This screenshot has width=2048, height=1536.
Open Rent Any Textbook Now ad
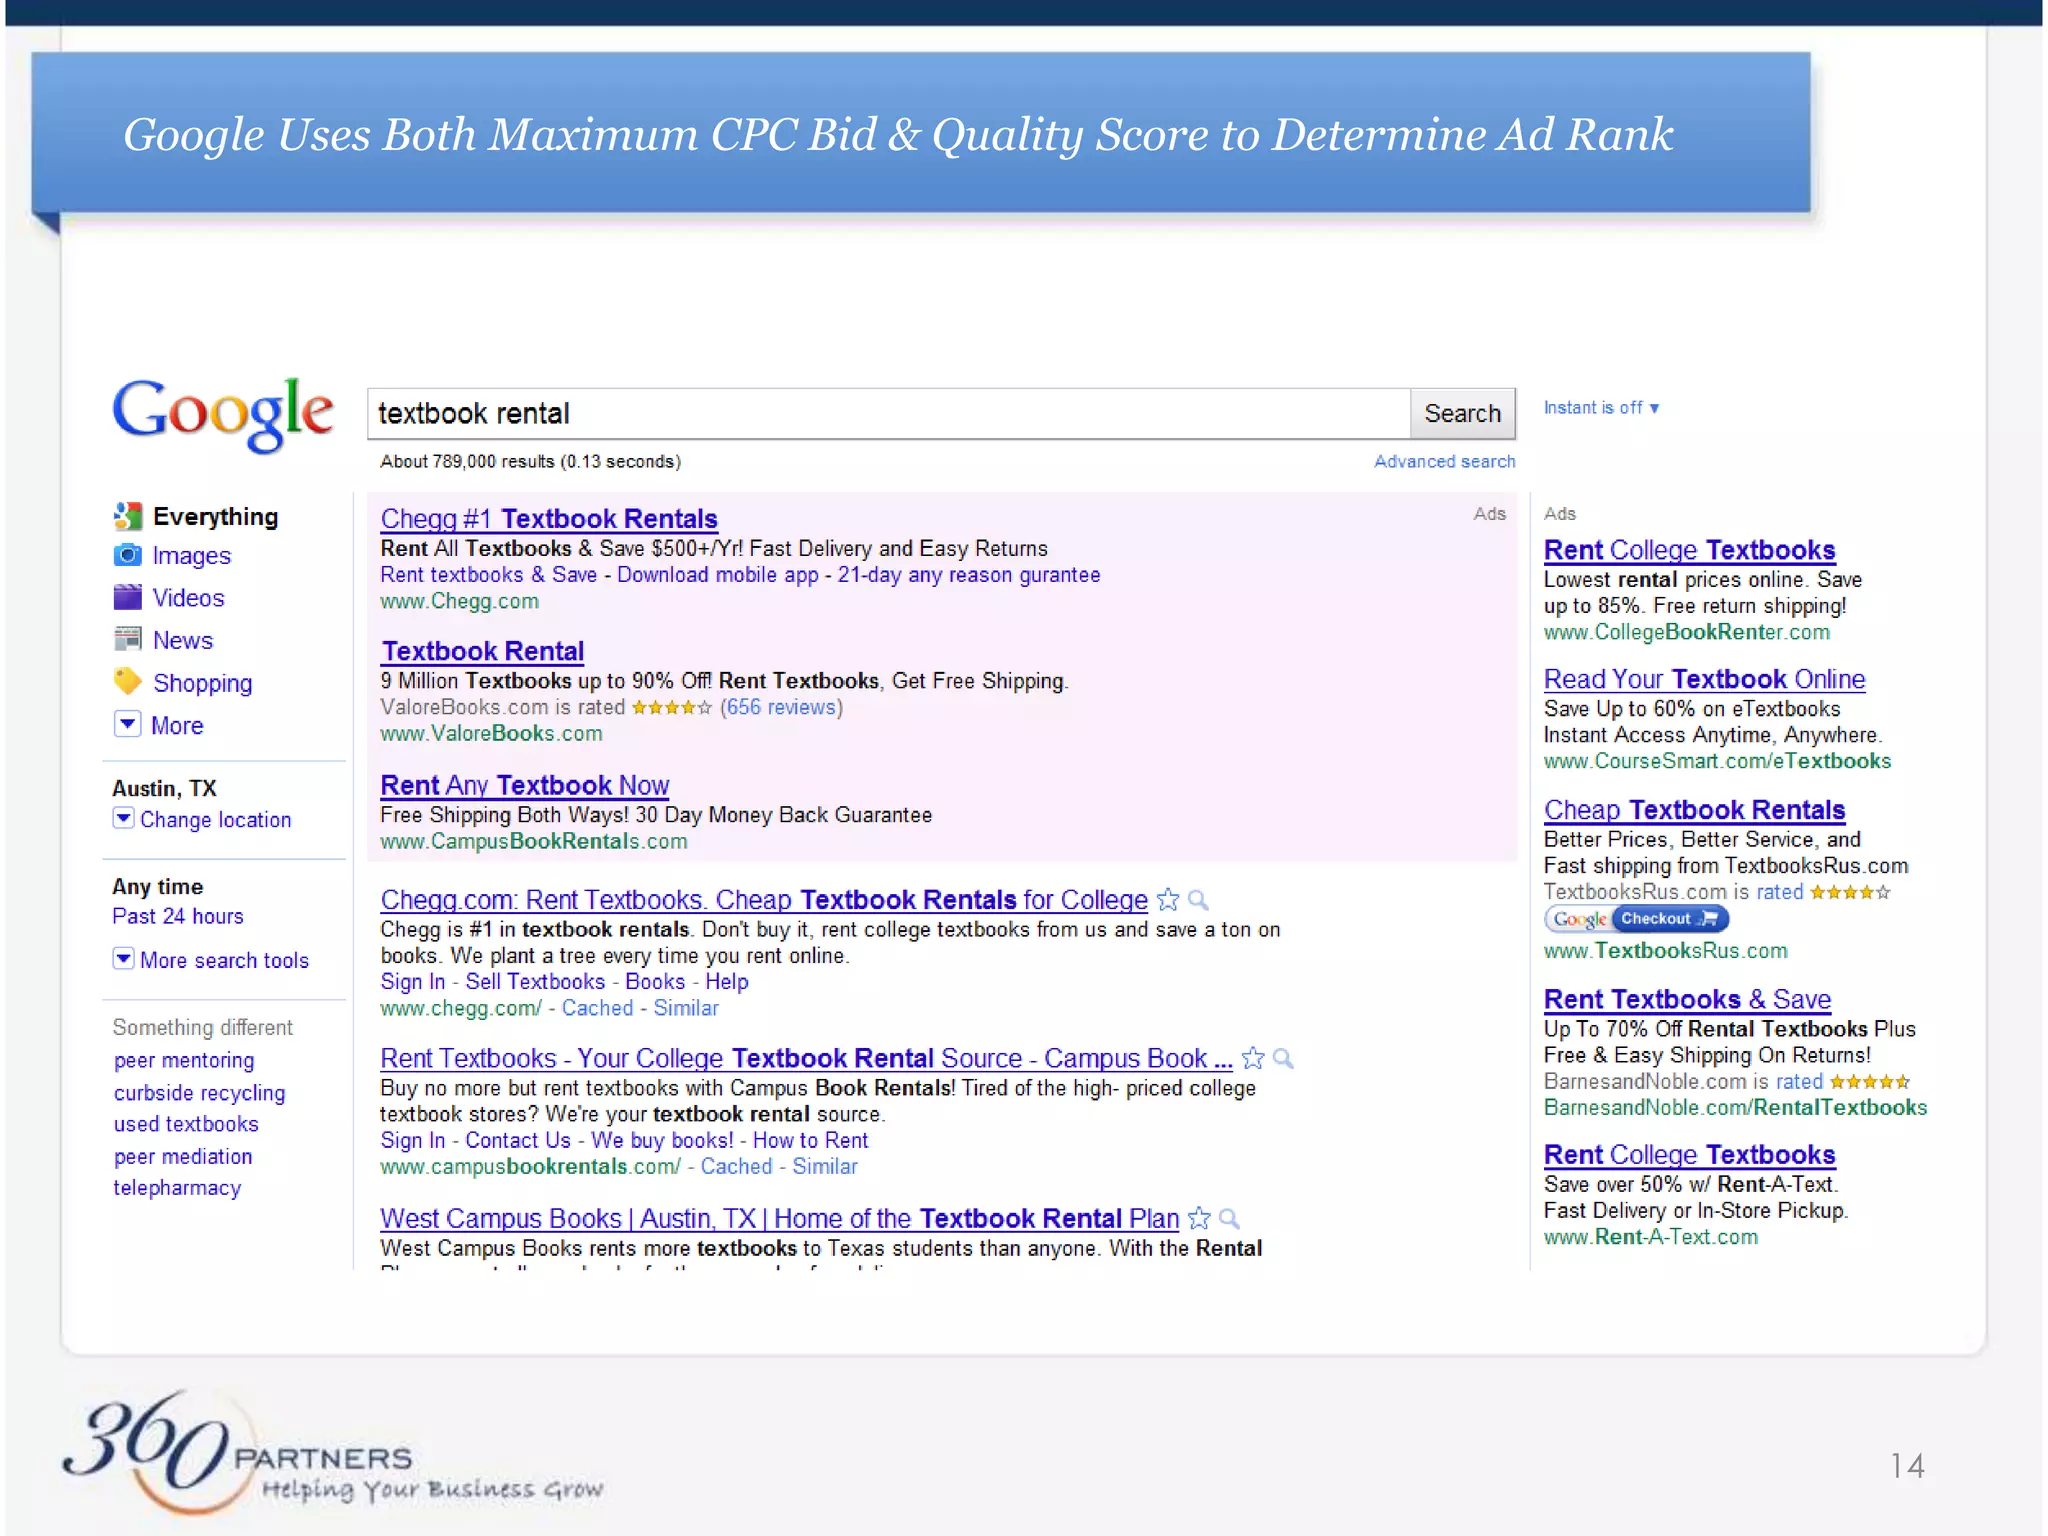coord(524,785)
